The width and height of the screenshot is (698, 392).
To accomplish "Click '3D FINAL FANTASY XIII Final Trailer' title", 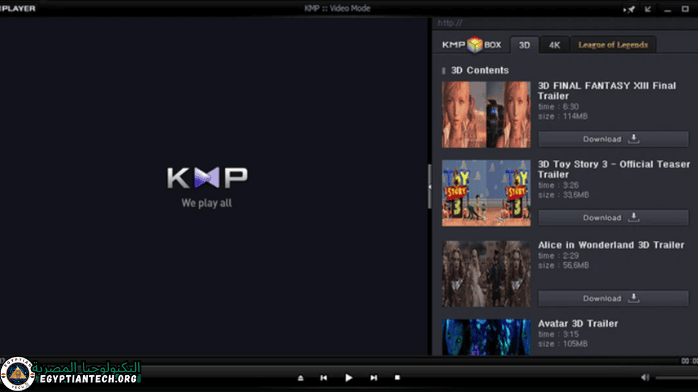I will point(607,91).
